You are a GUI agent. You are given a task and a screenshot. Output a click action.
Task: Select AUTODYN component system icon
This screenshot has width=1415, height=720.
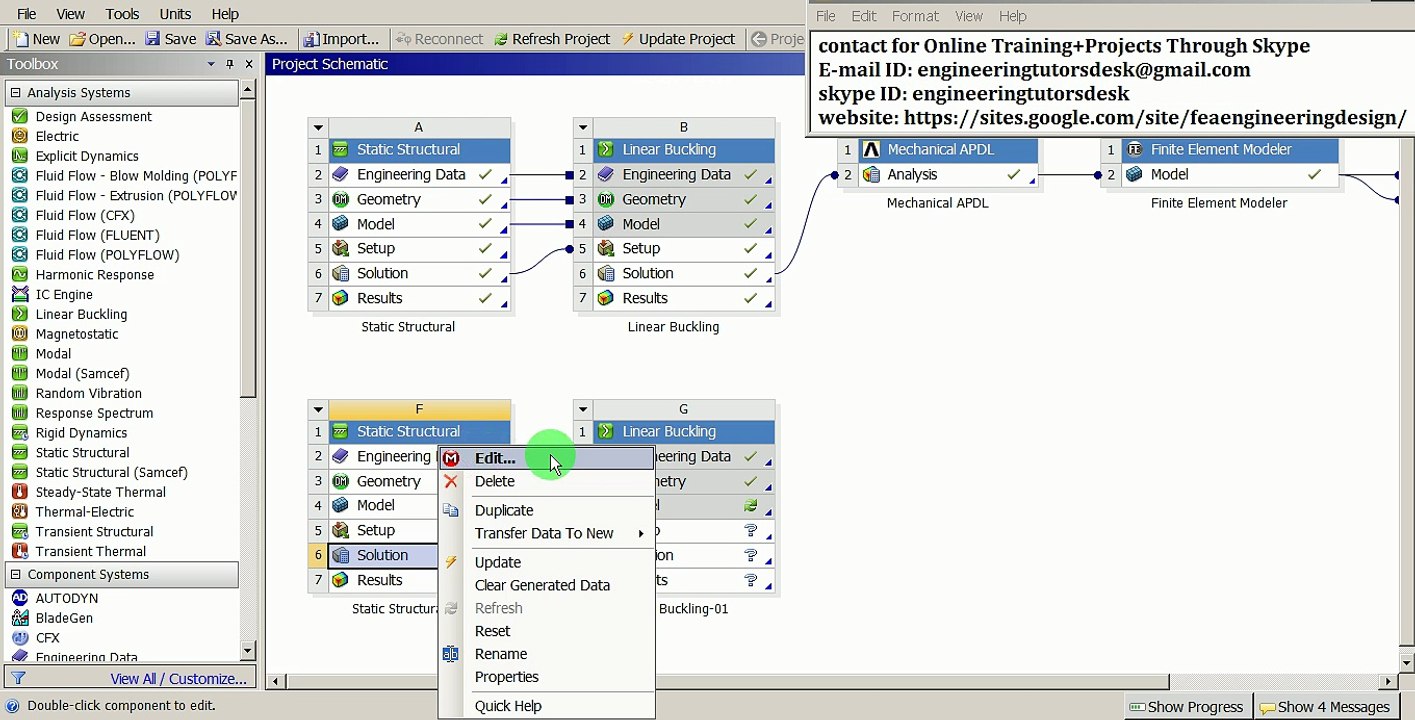19,598
